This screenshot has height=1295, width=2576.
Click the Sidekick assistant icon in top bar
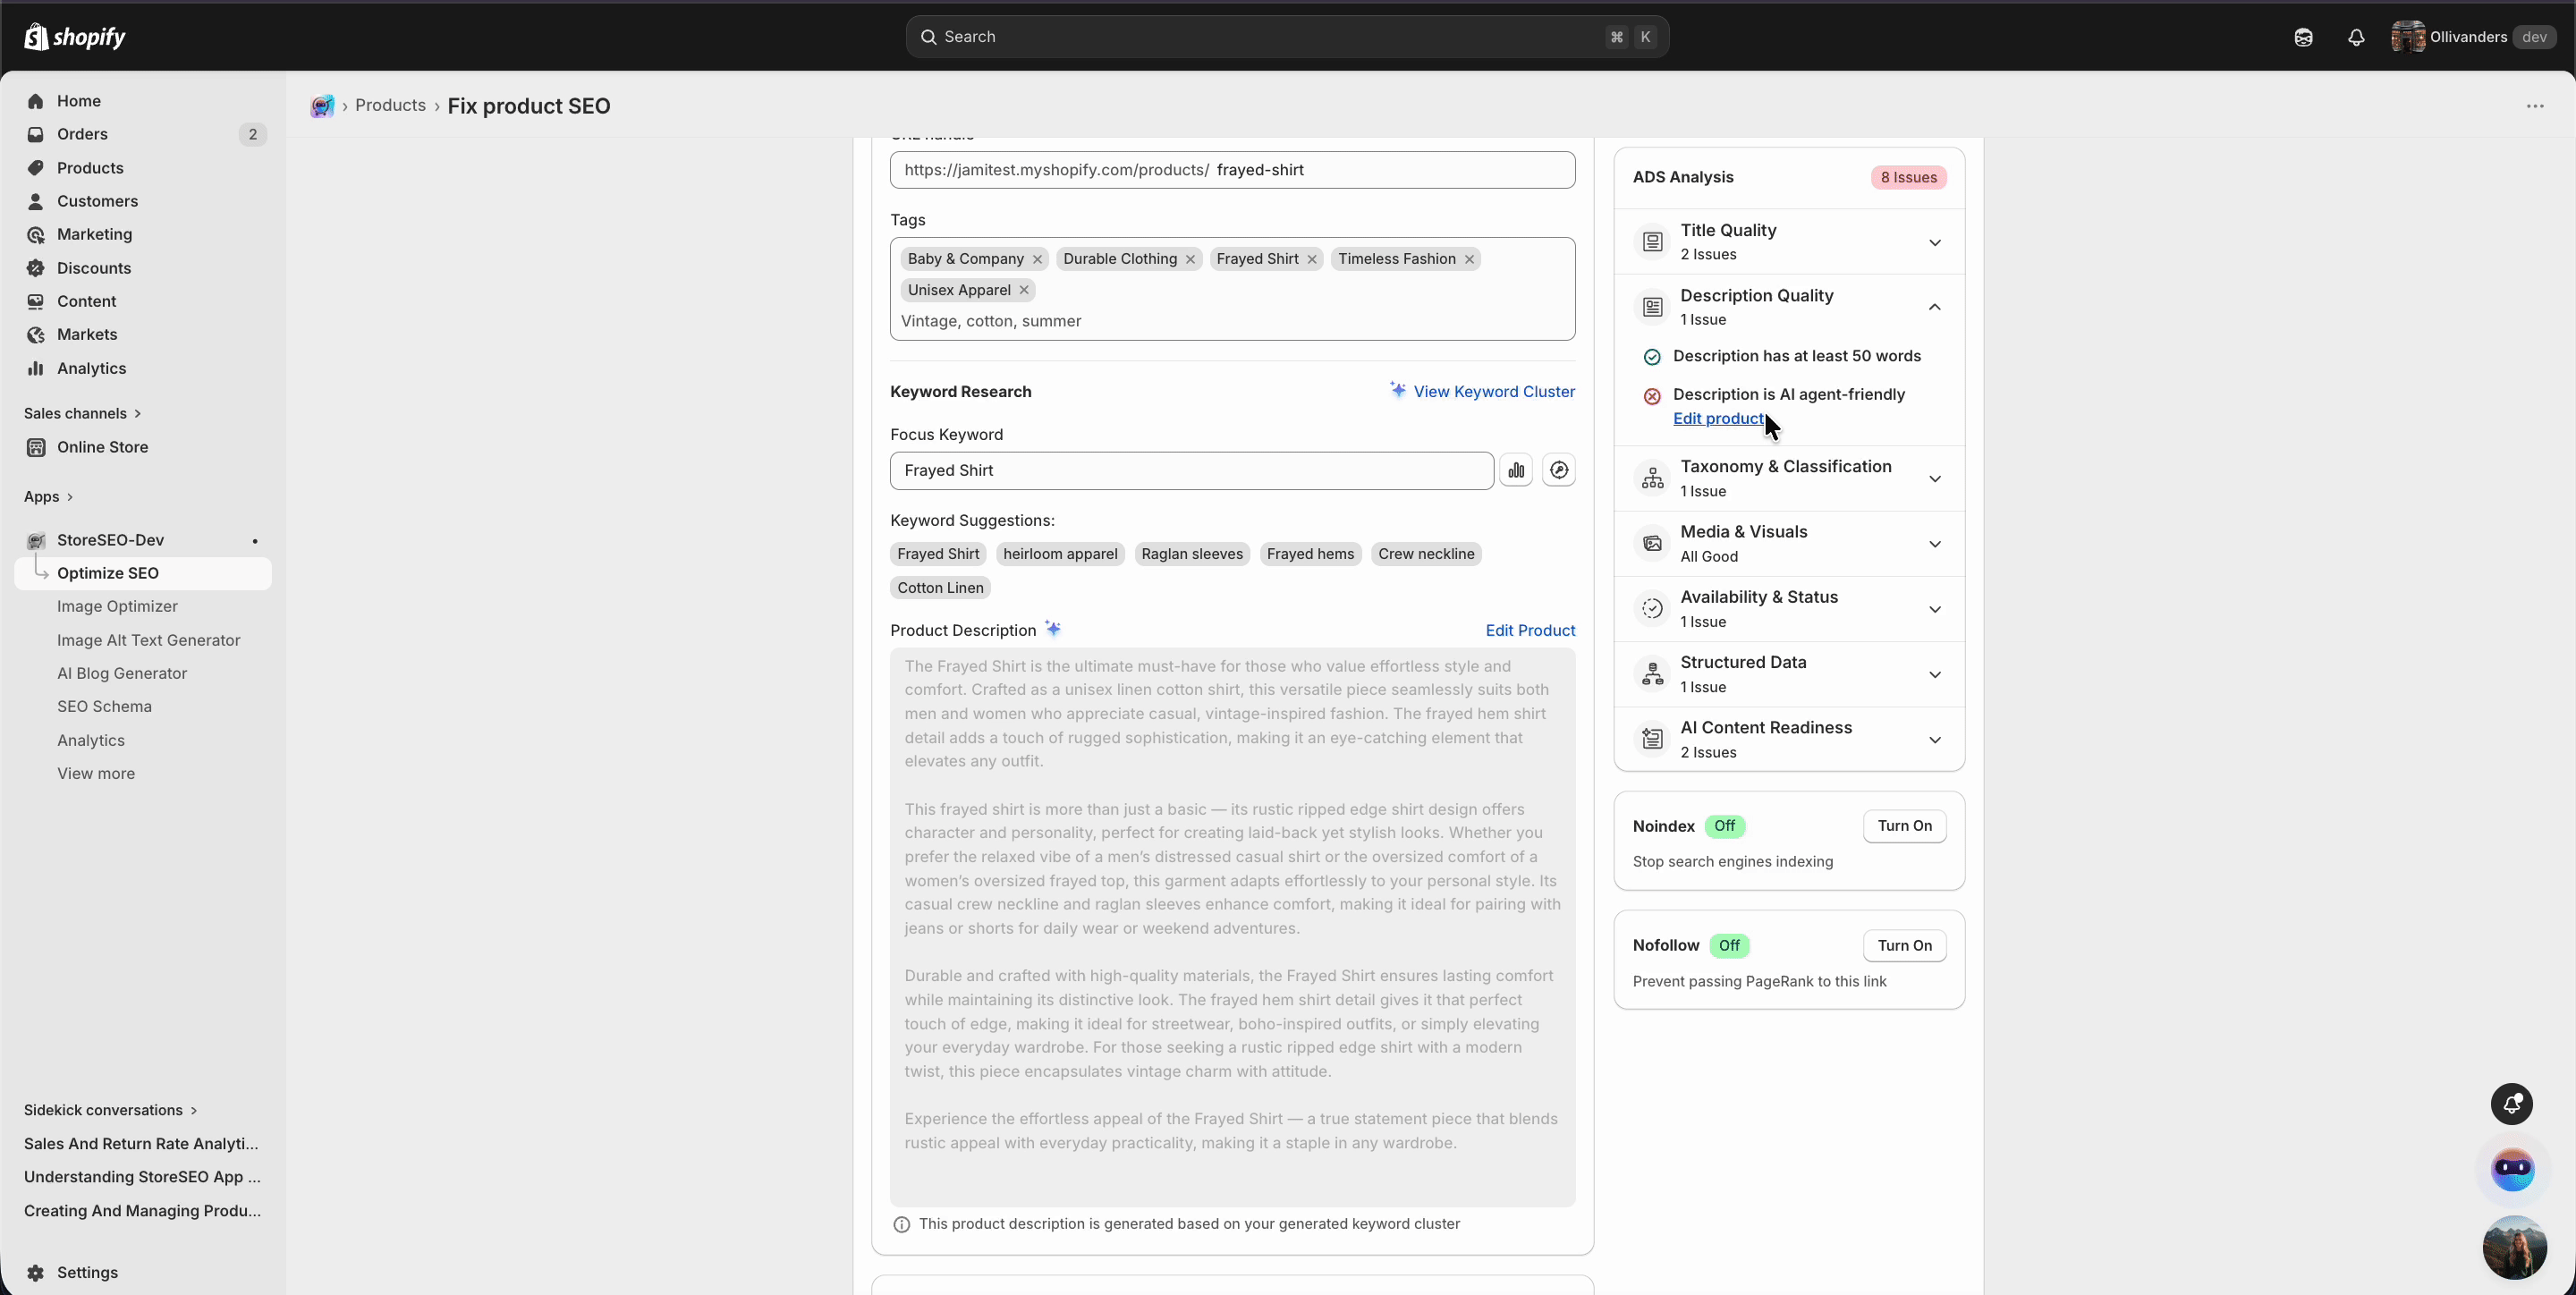coord(2304,37)
